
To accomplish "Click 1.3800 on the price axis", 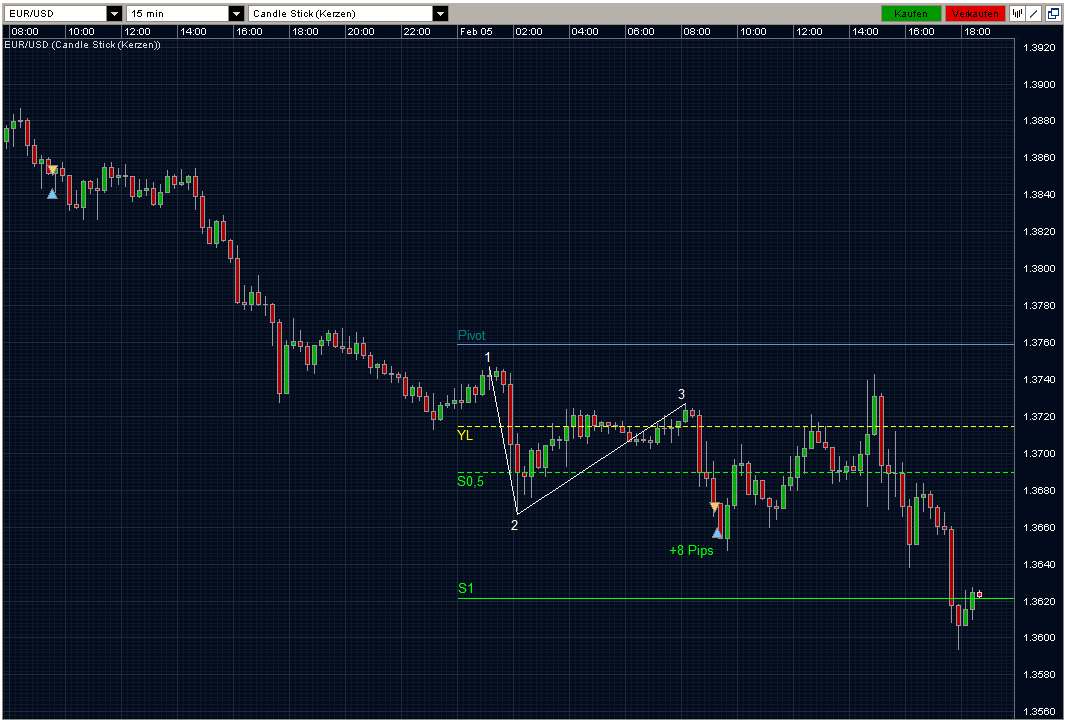I will 1039,269.
